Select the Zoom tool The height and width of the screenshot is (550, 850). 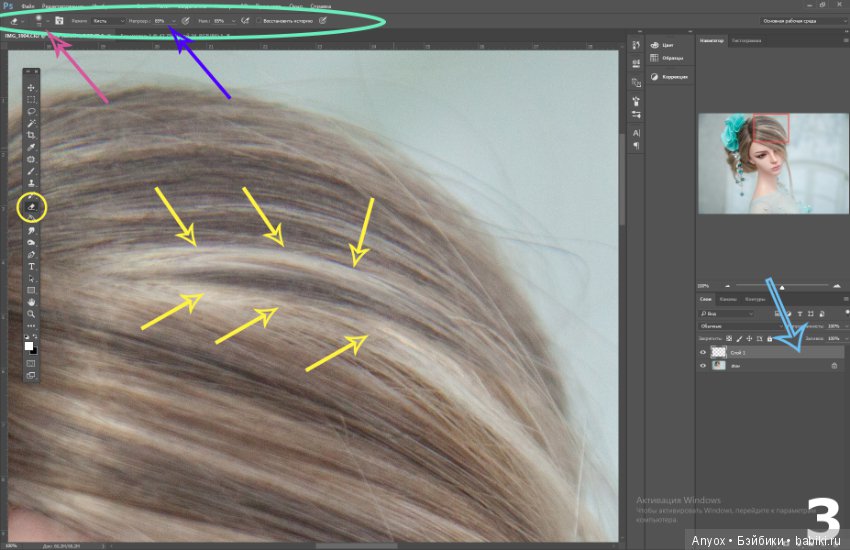tap(31, 314)
